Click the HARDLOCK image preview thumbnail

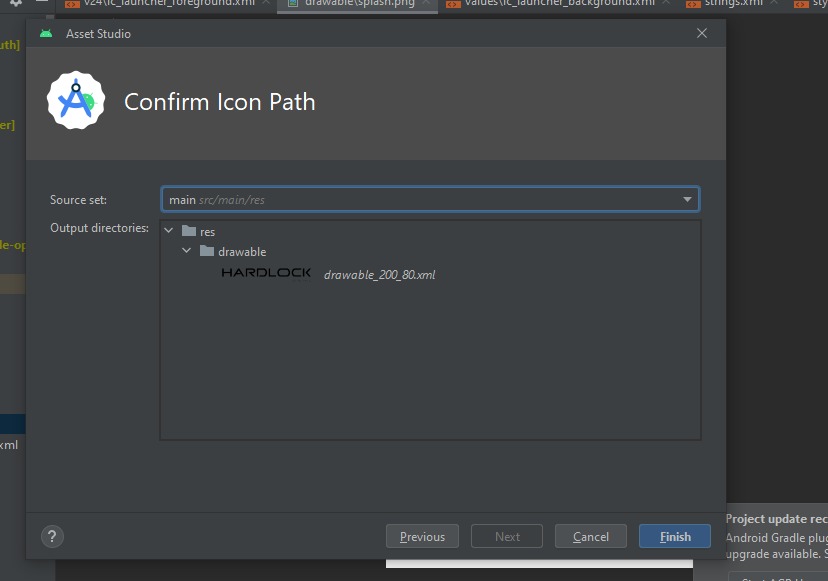click(x=266, y=273)
